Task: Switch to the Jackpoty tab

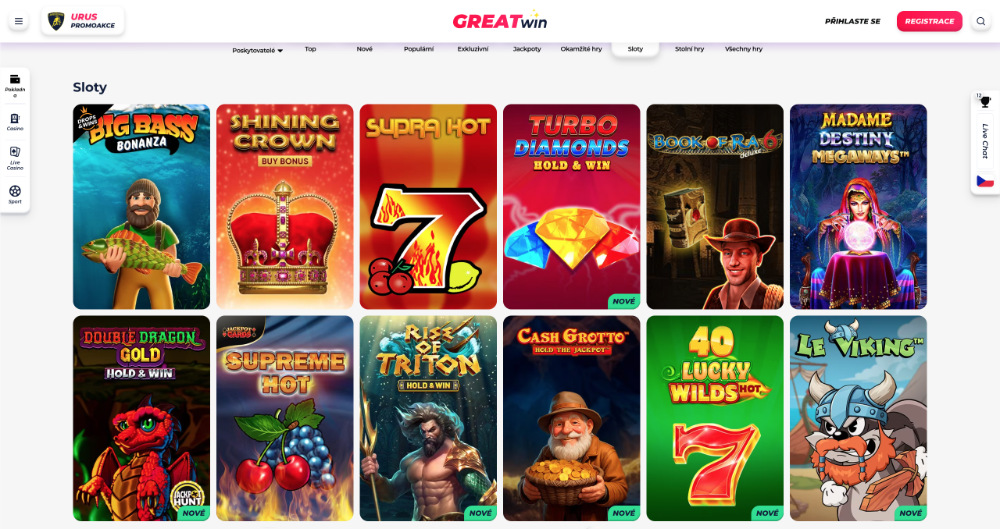Action: pos(527,48)
